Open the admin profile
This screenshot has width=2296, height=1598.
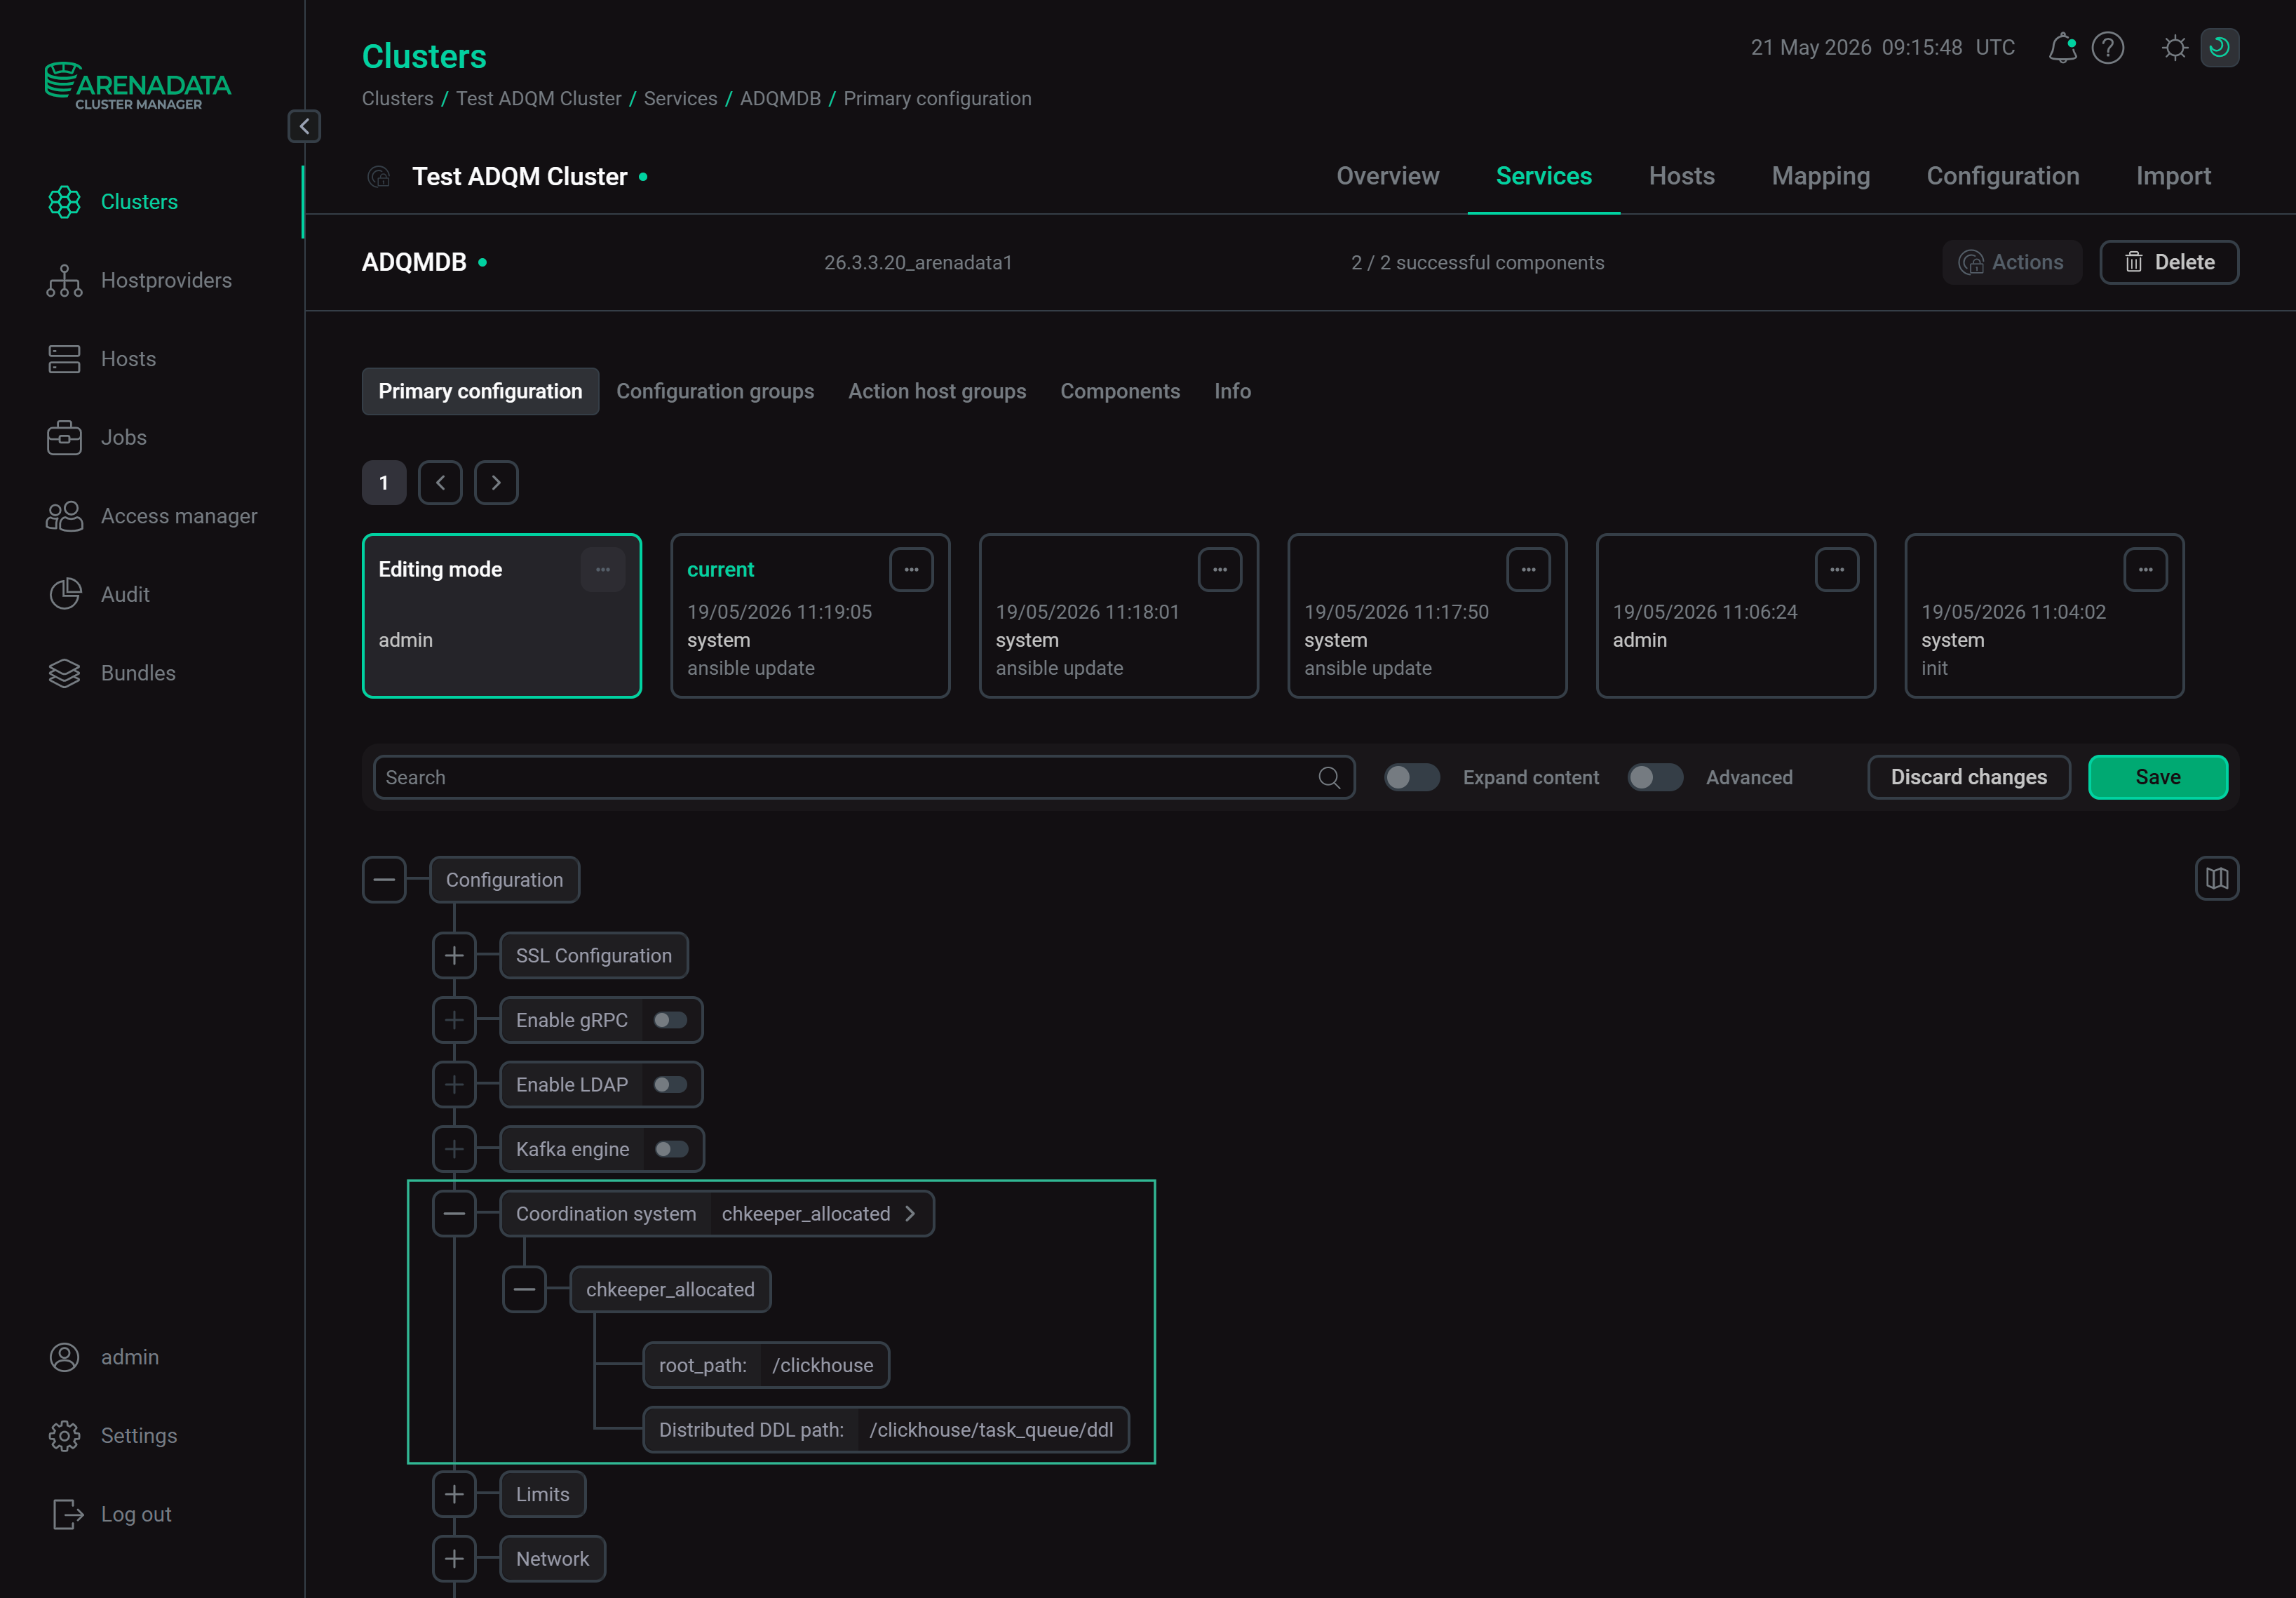tap(104, 1357)
